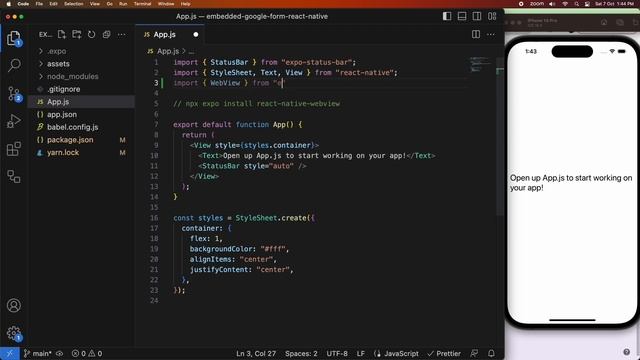Open the Terminal menu
Image resolution: width=640 pixels, height=360 pixels.
(x=142, y=4)
